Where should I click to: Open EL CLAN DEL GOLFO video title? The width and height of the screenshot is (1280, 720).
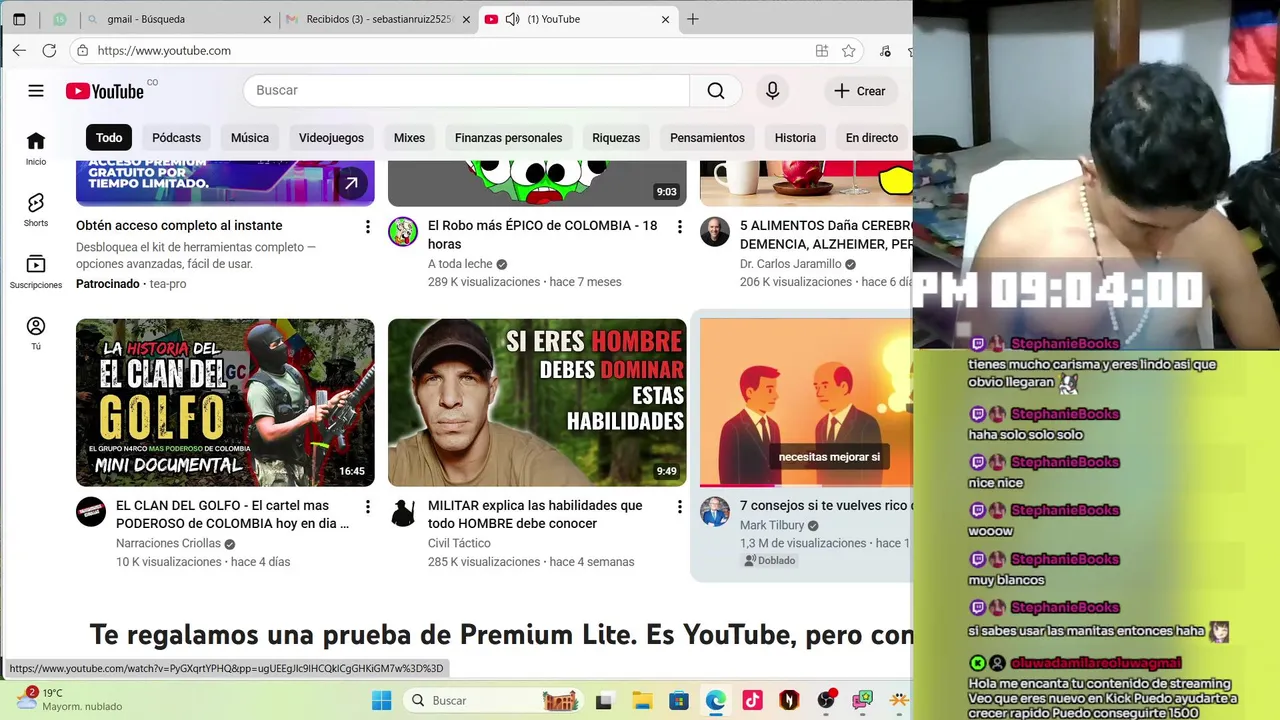click(x=232, y=515)
